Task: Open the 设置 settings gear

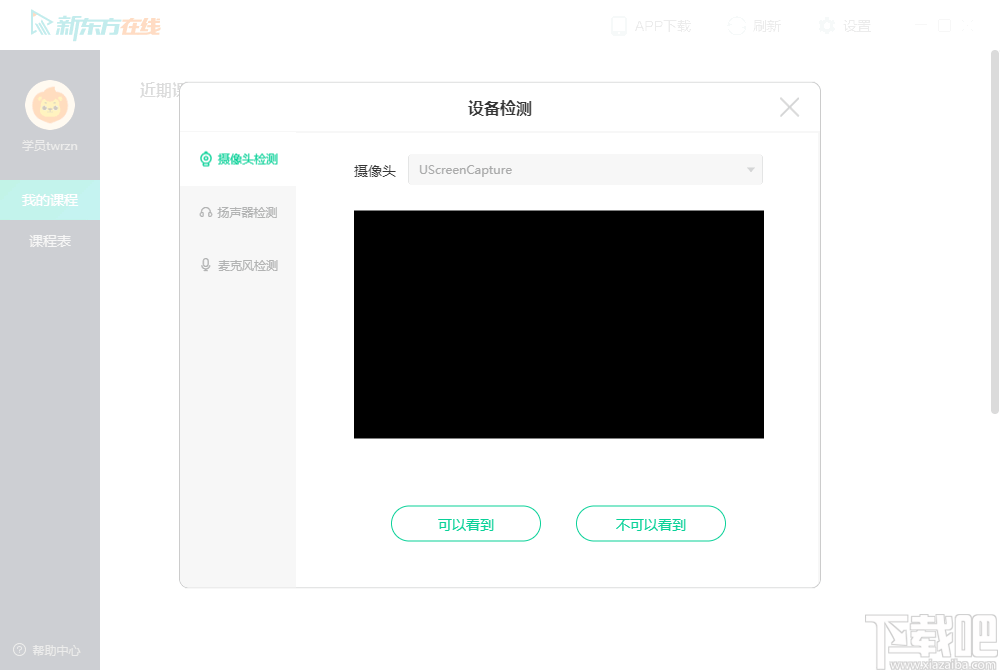Action: tap(828, 25)
